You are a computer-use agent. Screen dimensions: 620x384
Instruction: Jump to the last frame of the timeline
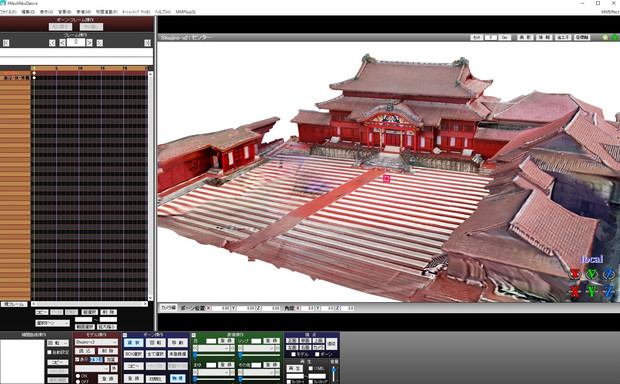(147, 43)
